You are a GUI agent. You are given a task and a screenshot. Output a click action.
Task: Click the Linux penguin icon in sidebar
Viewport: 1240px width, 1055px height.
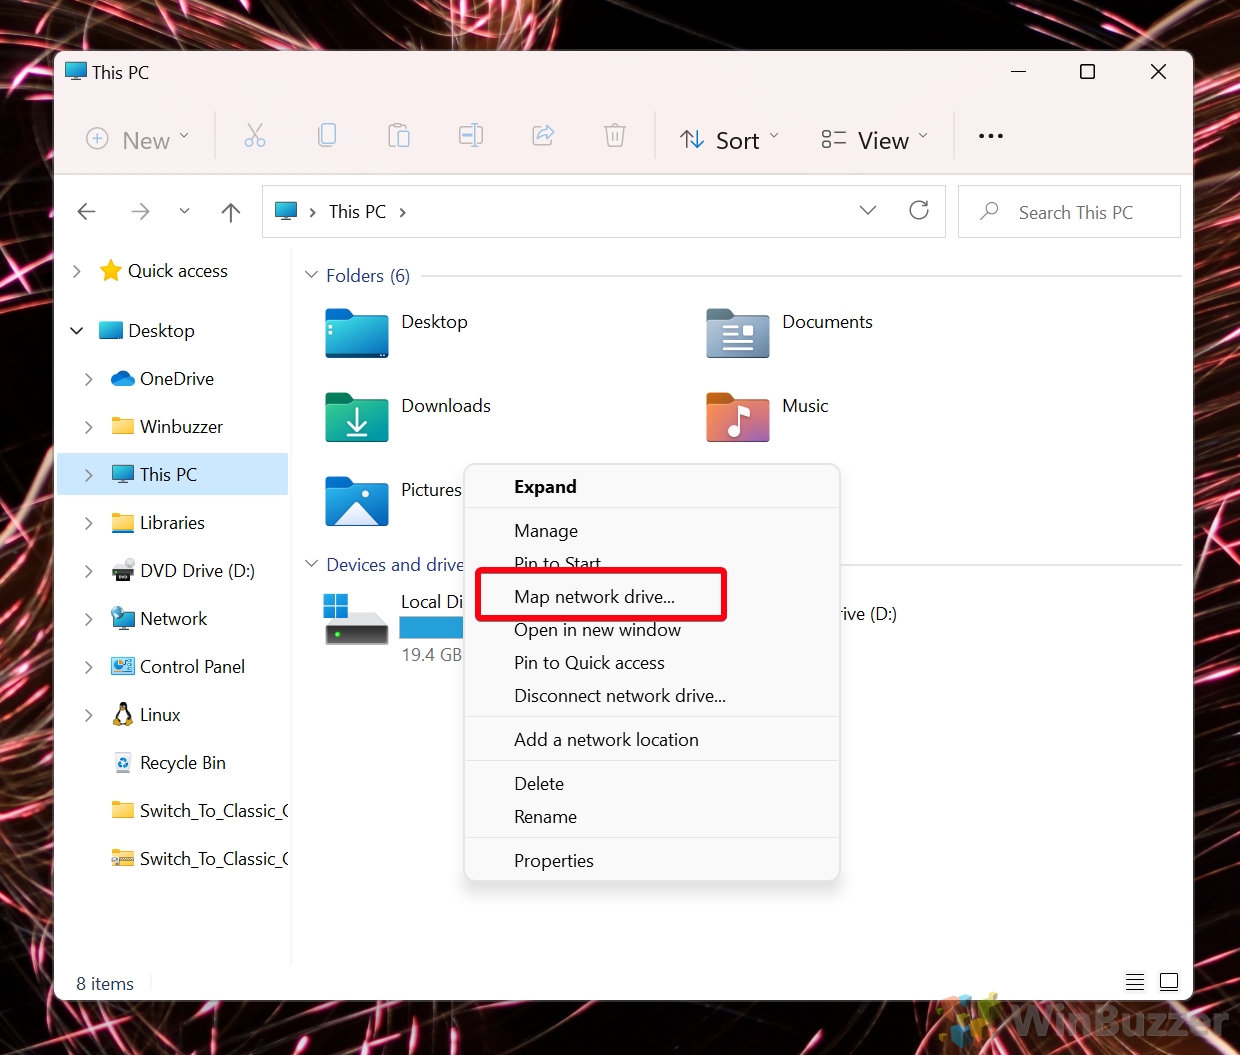click(123, 714)
